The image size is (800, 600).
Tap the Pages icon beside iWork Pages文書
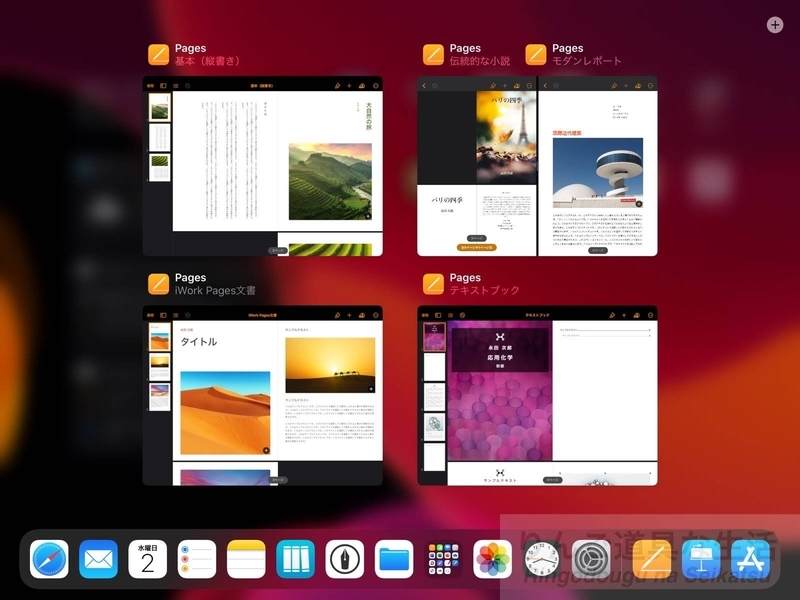[159, 284]
